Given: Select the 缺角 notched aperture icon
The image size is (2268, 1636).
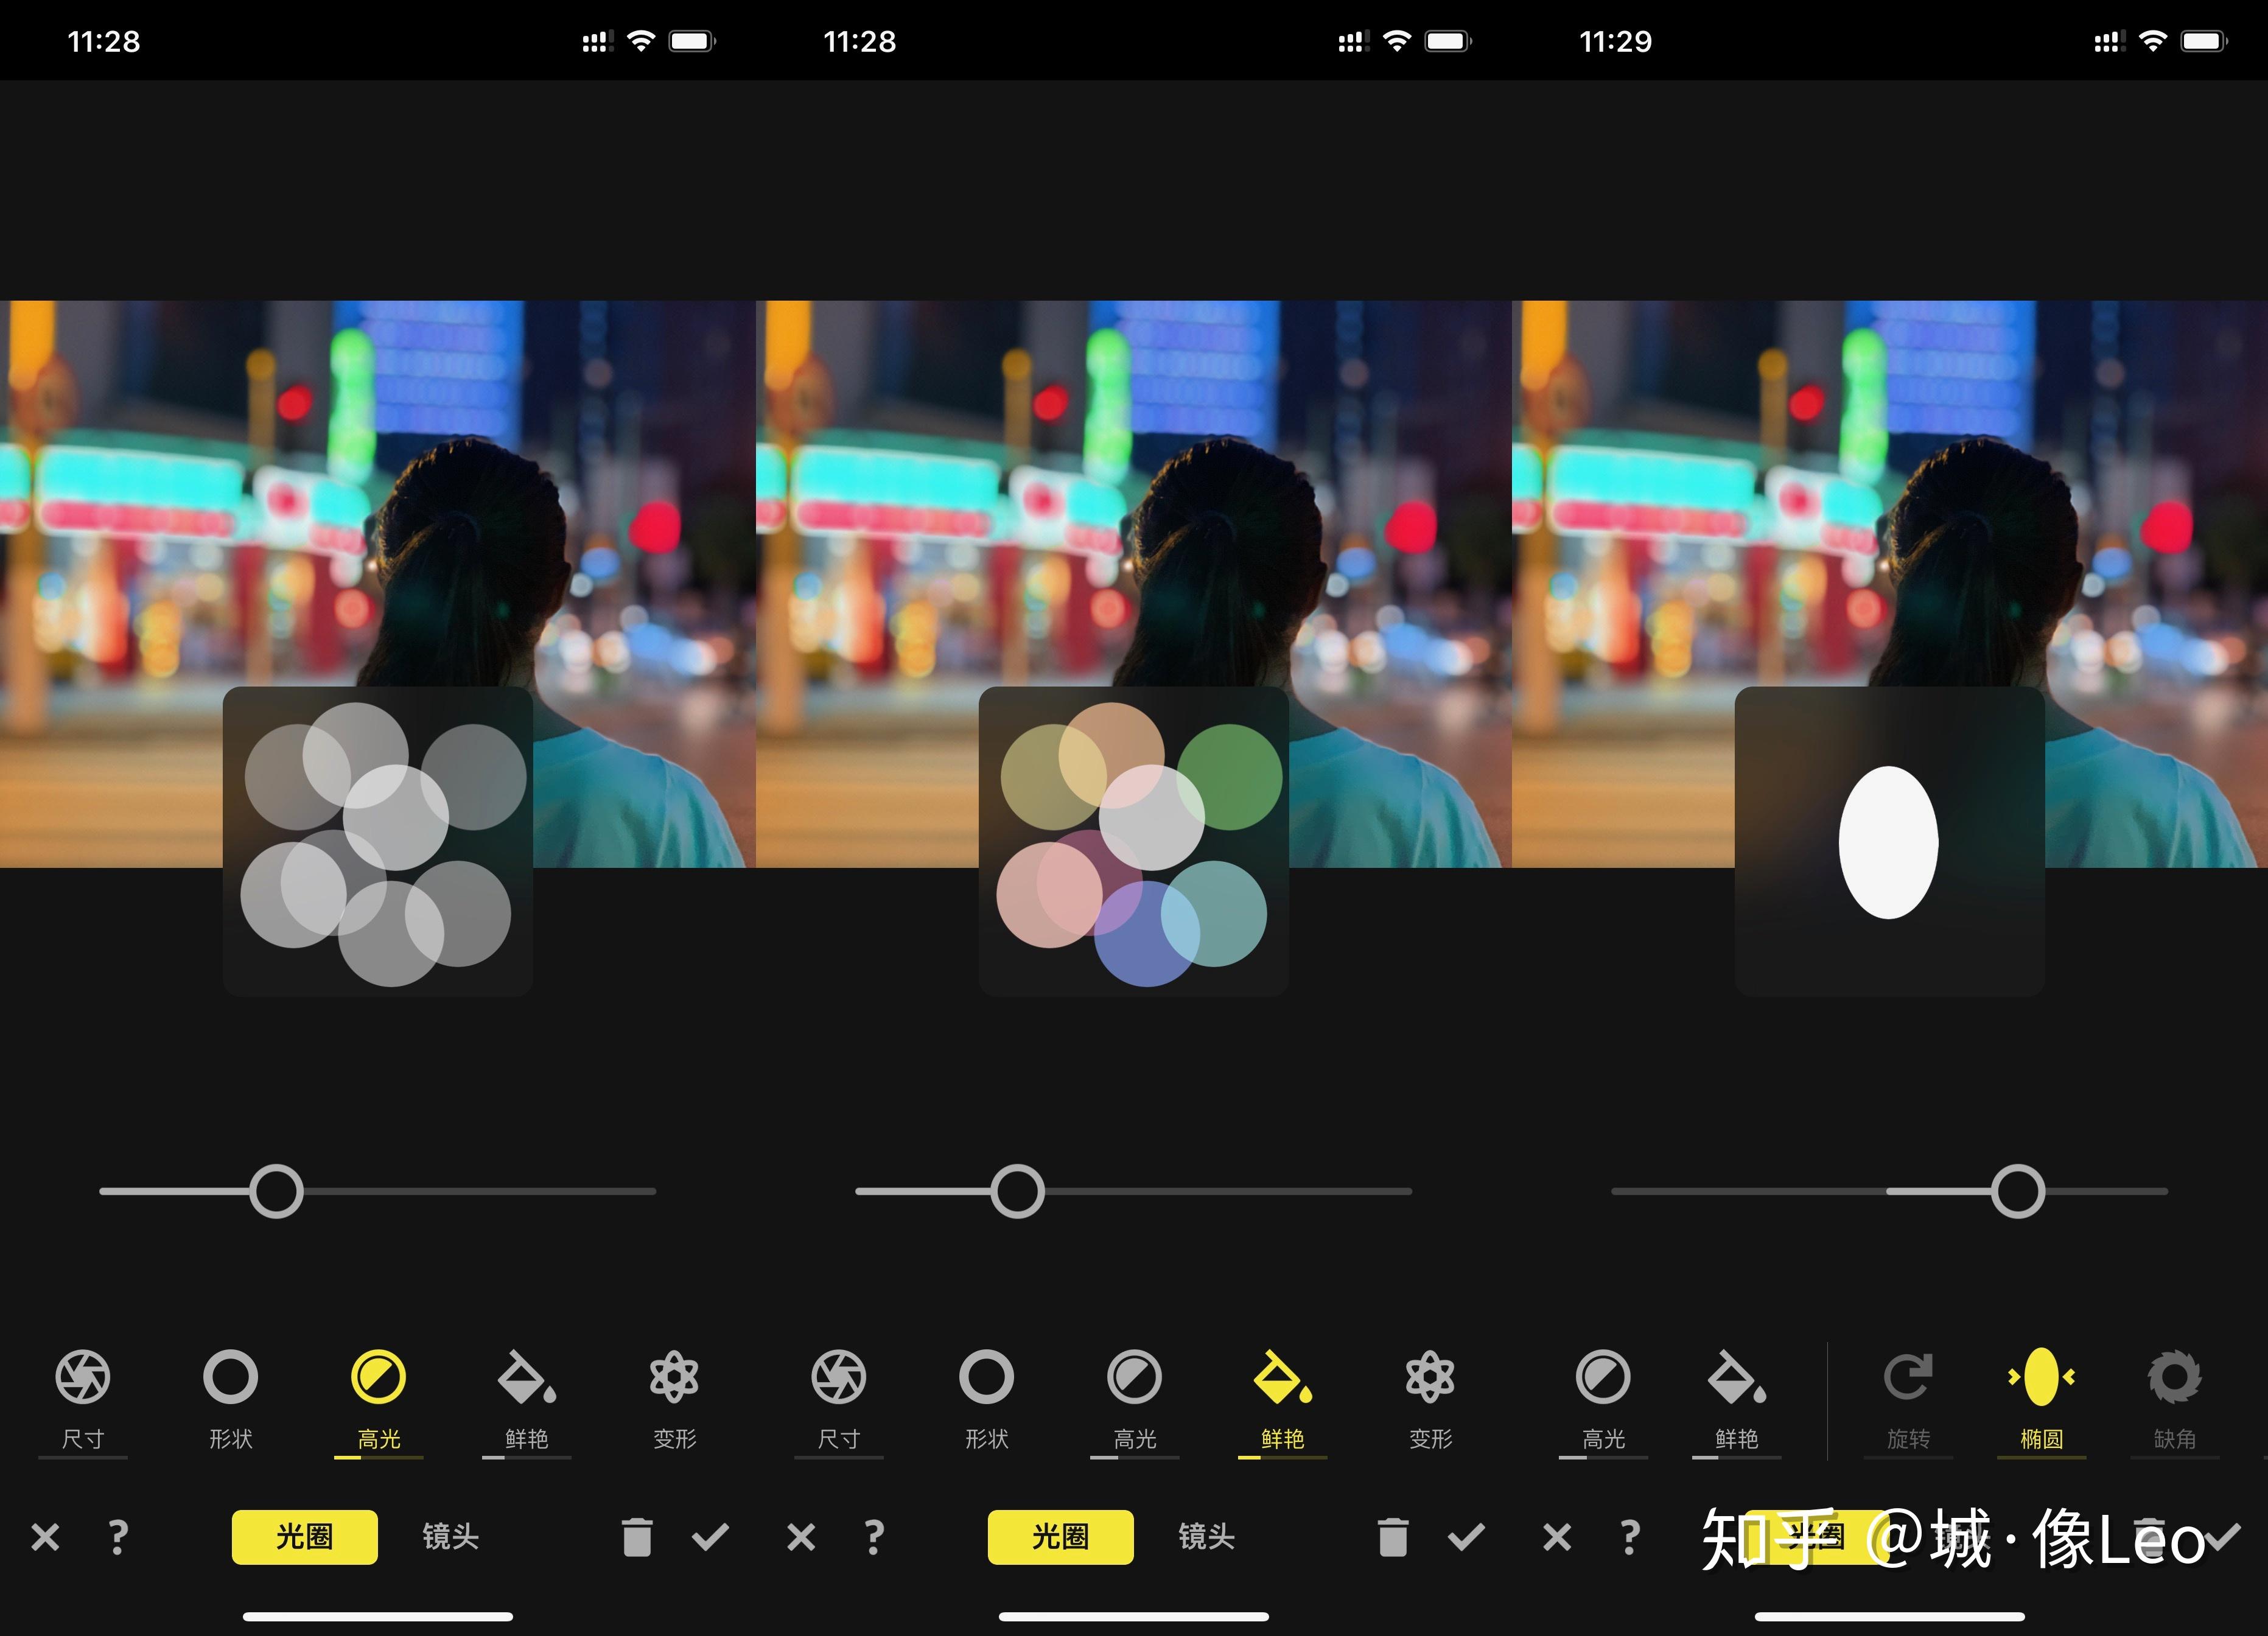Looking at the screenshot, I should click(x=2174, y=1378).
